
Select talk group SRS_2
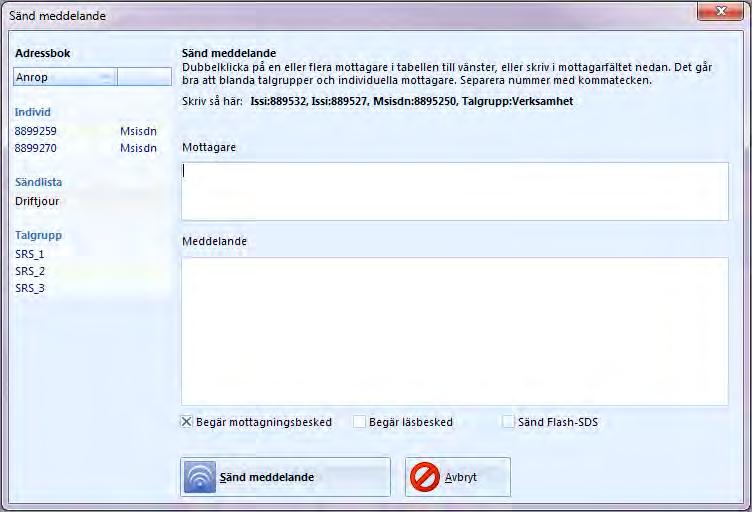pos(30,271)
